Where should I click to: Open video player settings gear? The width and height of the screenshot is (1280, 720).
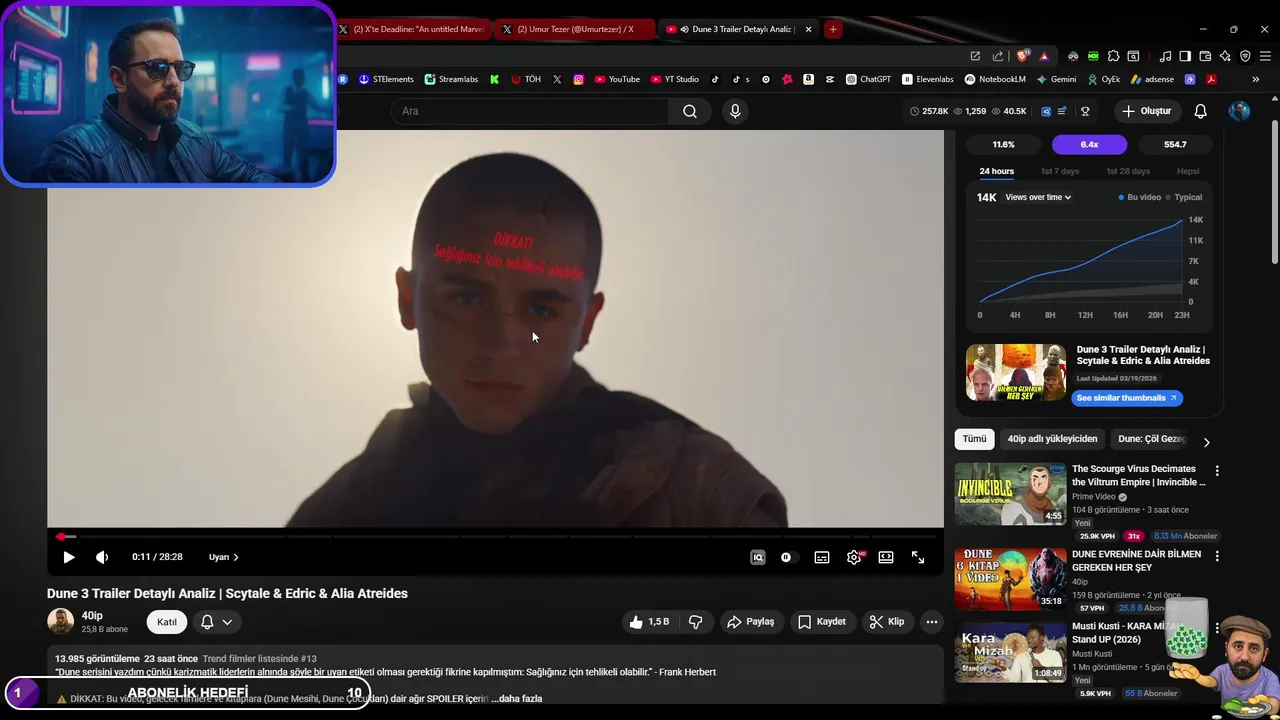coord(854,557)
